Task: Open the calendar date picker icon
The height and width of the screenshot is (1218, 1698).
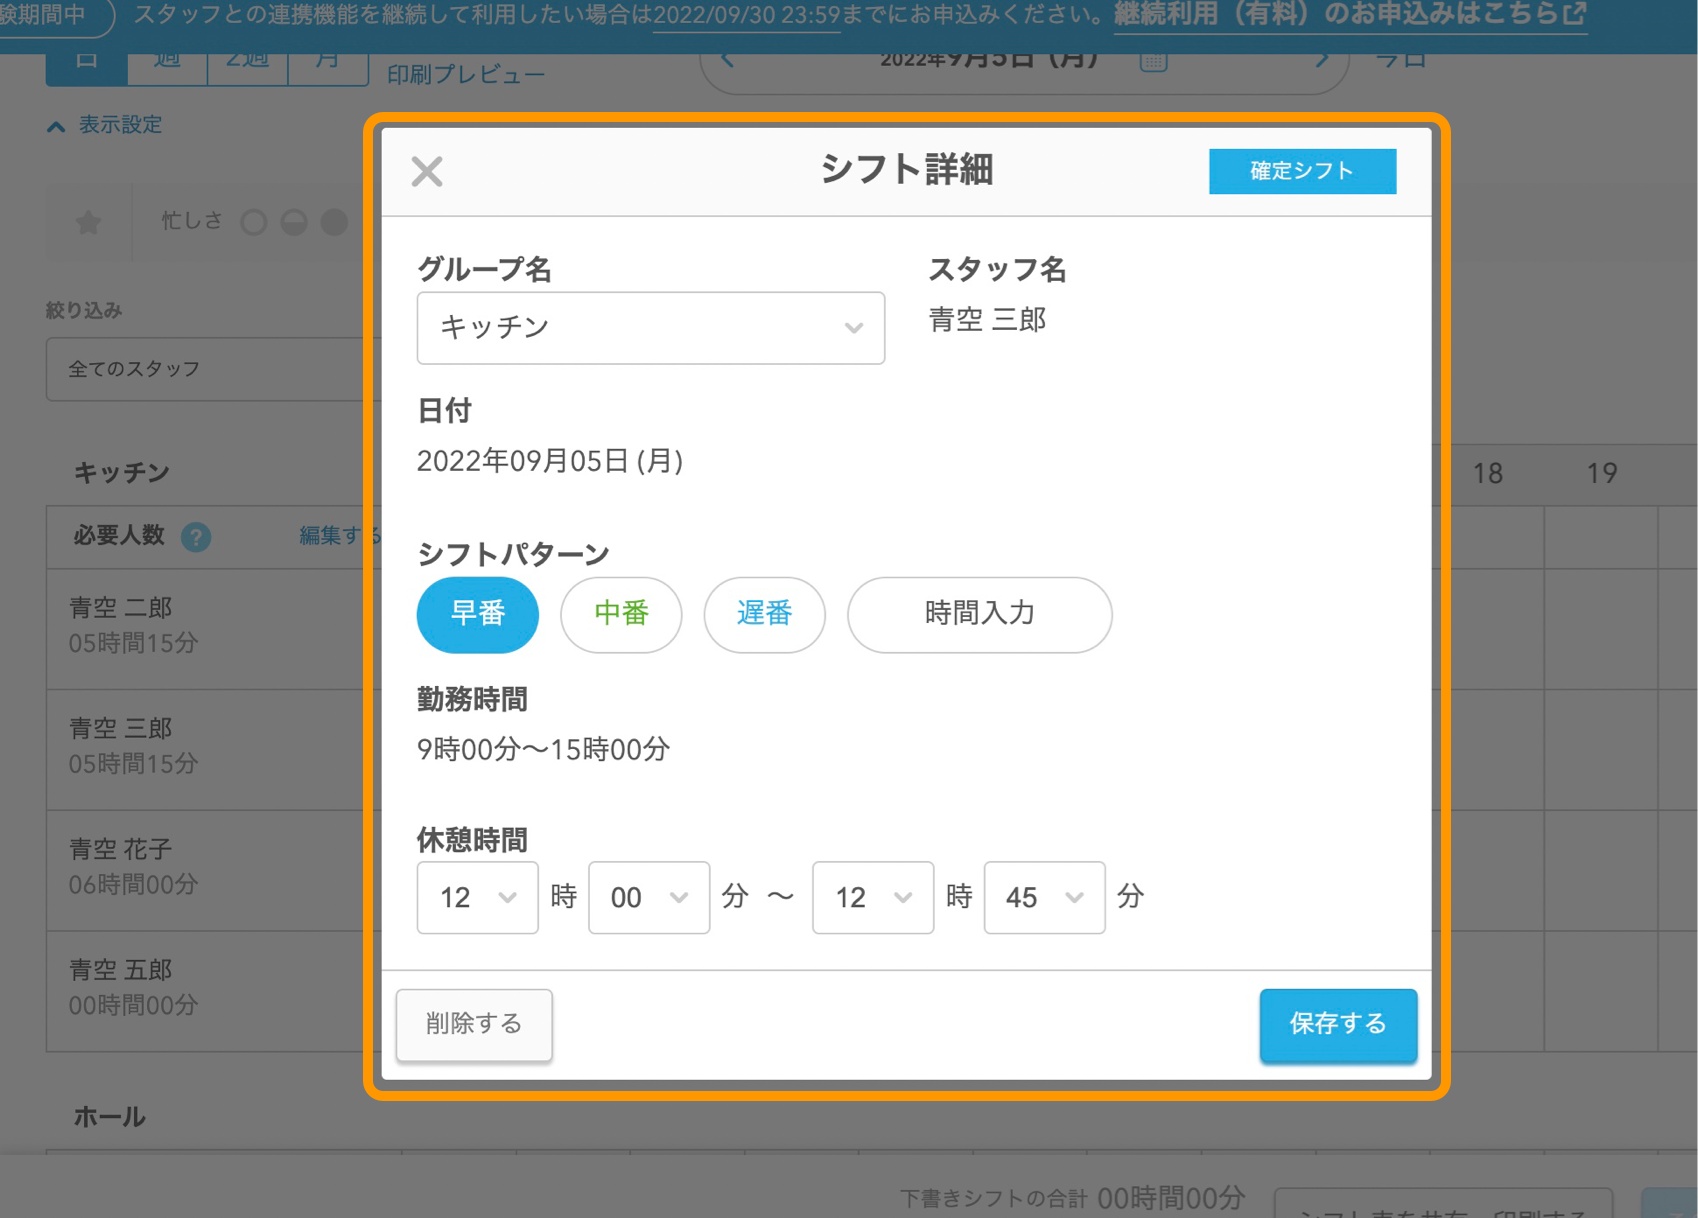Action: tap(1152, 60)
